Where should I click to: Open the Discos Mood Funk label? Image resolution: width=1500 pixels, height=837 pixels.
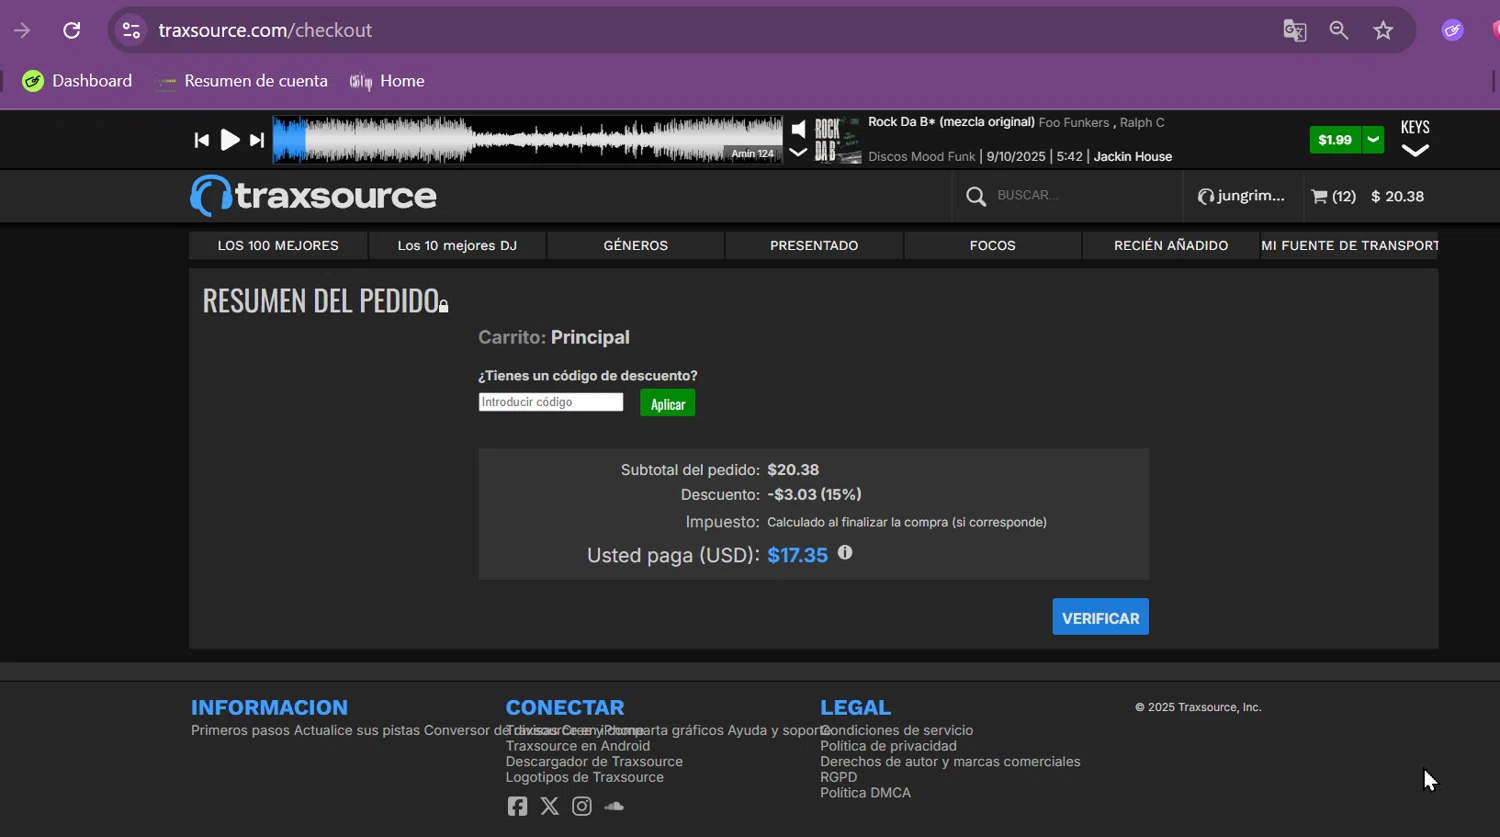click(x=922, y=157)
